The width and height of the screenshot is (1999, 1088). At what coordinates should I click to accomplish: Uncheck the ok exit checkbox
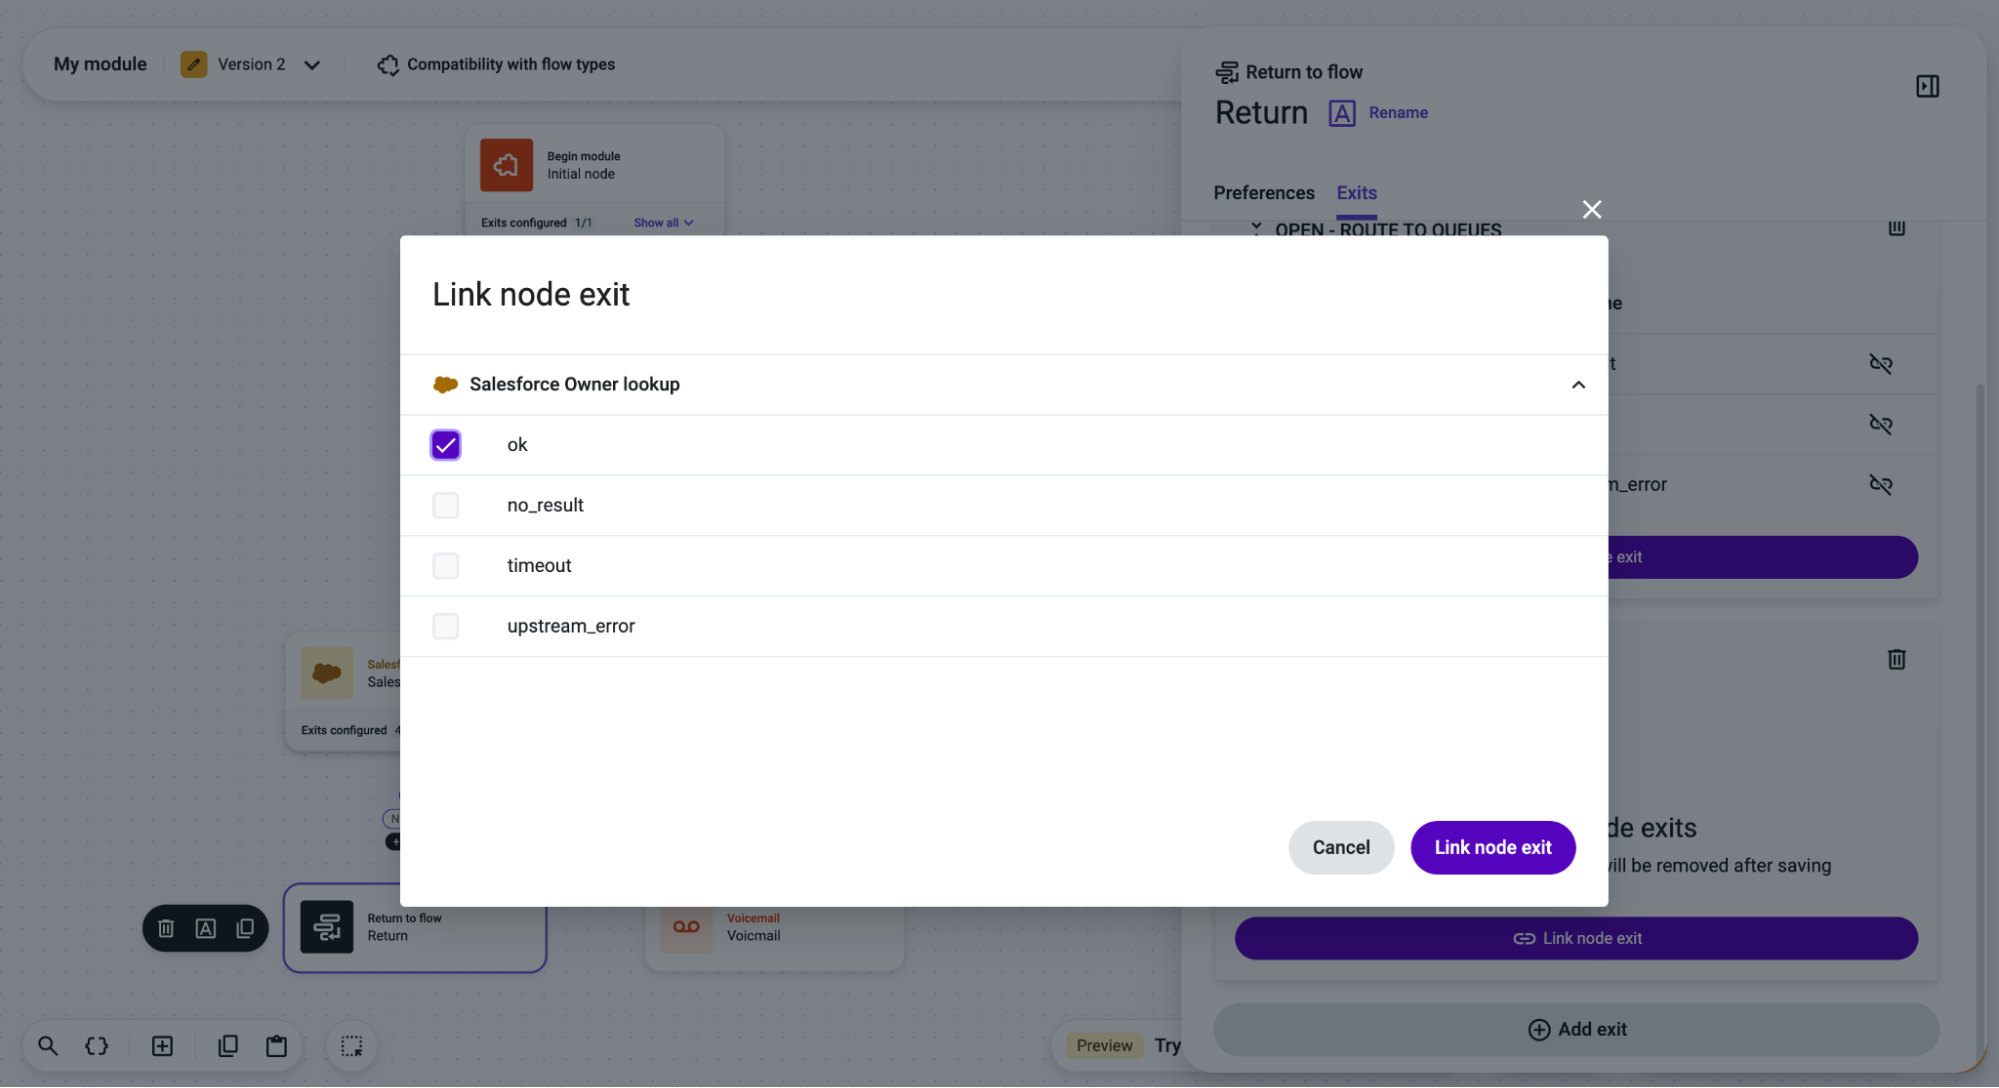coord(445,445)
